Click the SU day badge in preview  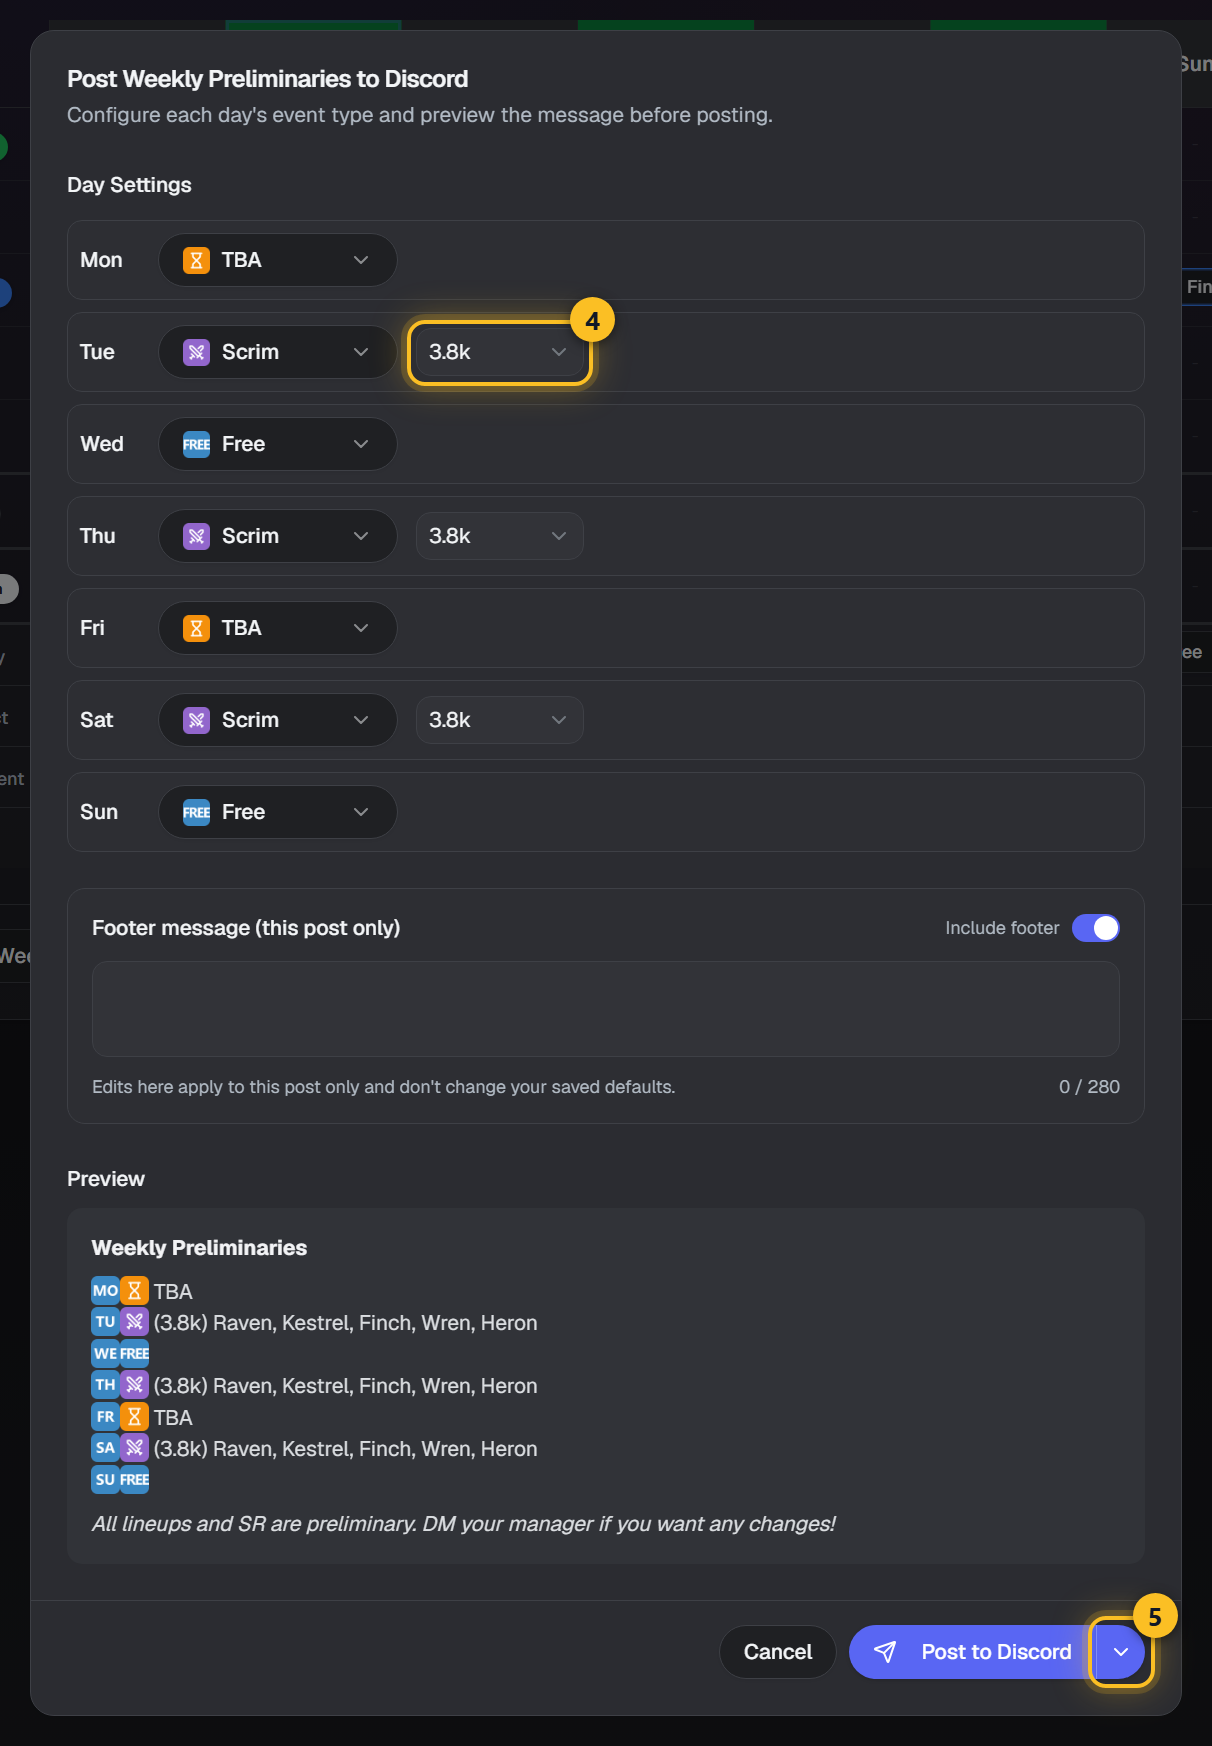click(x=105, y=1480)
